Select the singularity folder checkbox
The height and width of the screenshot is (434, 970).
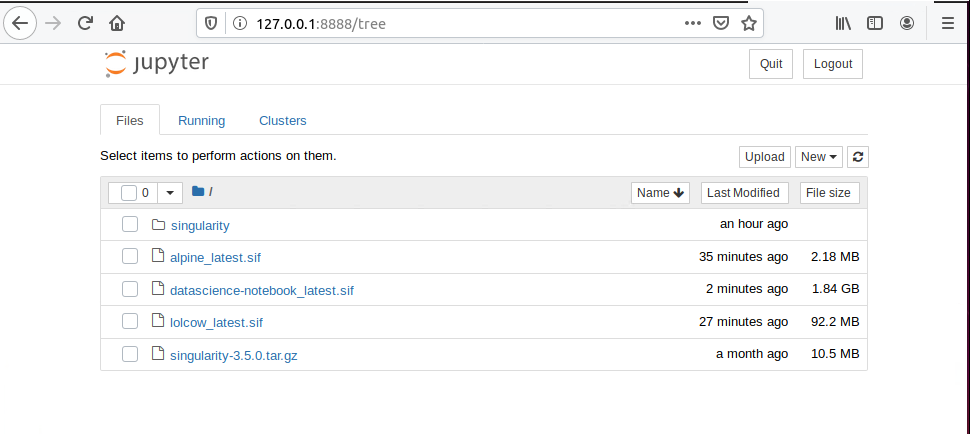coord(129,224)
